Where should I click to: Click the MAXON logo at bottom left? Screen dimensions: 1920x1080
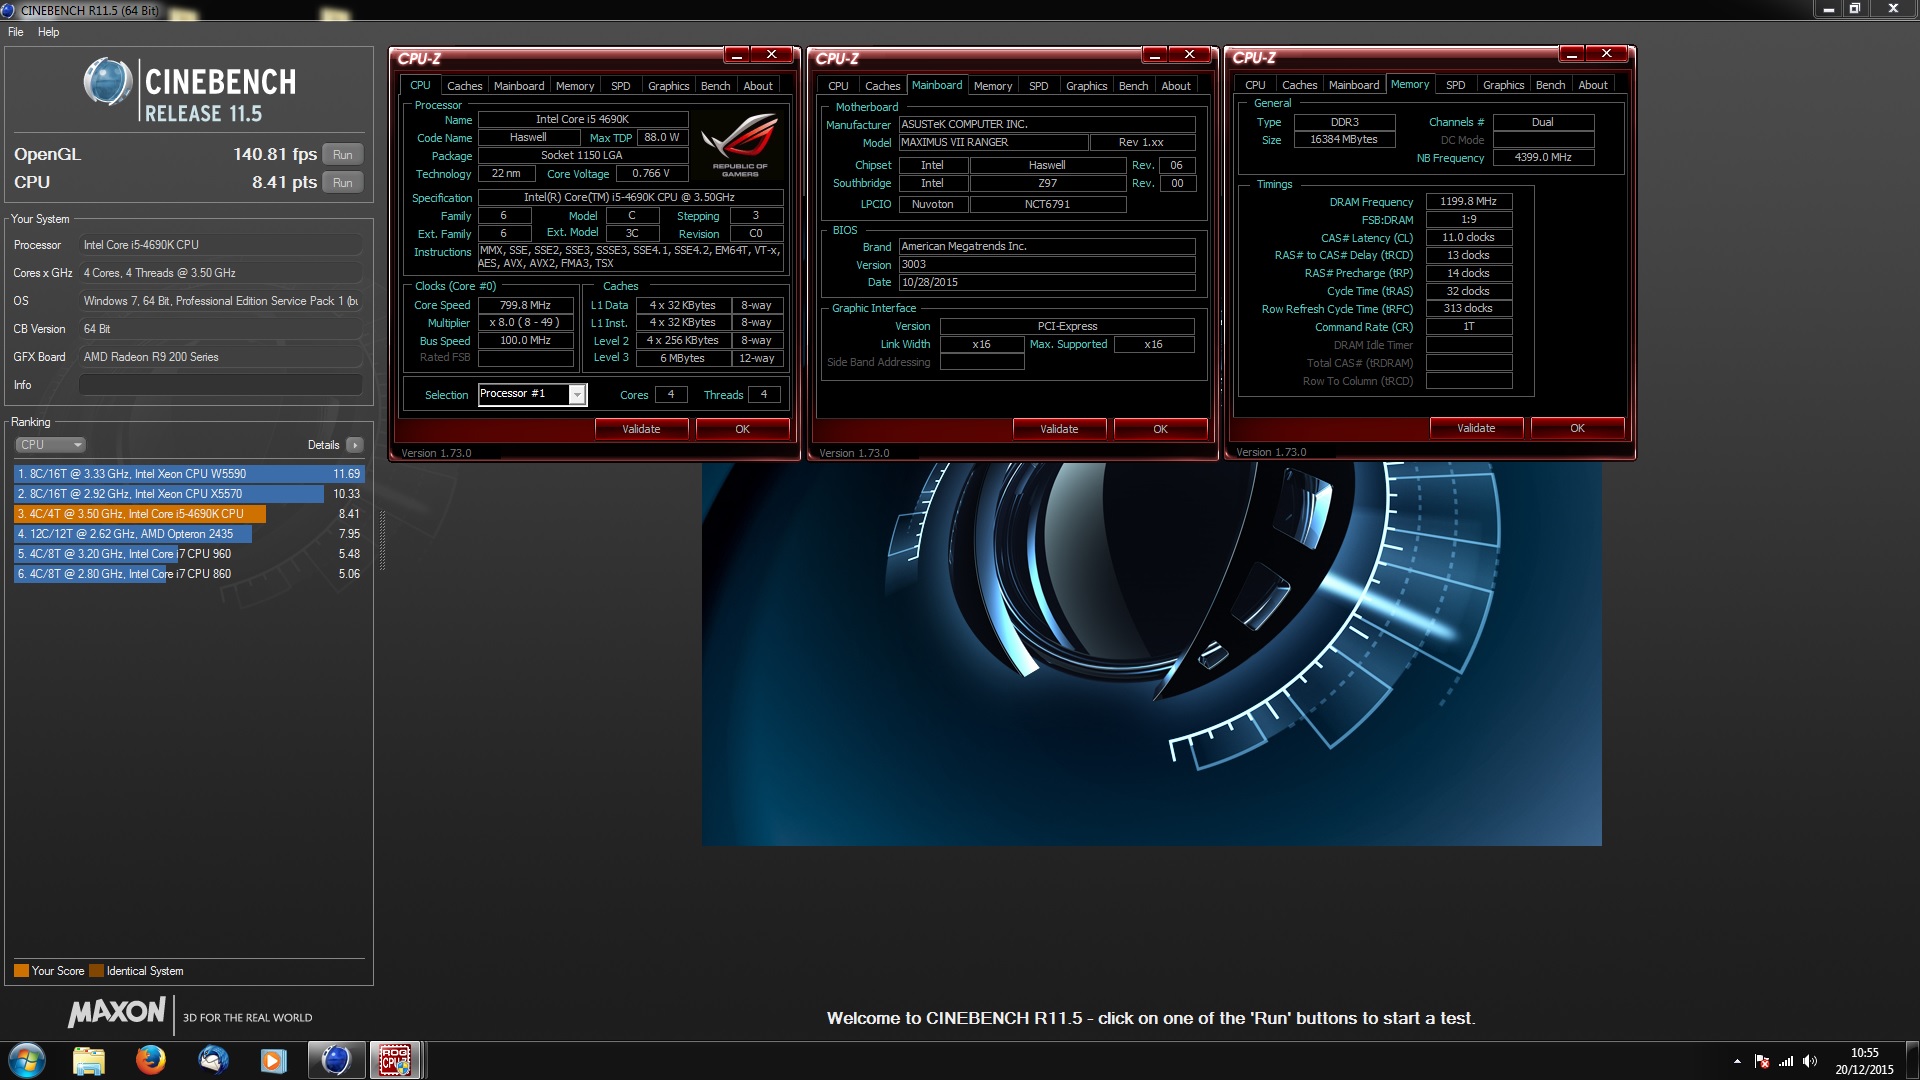click(x=117, y=1013)
